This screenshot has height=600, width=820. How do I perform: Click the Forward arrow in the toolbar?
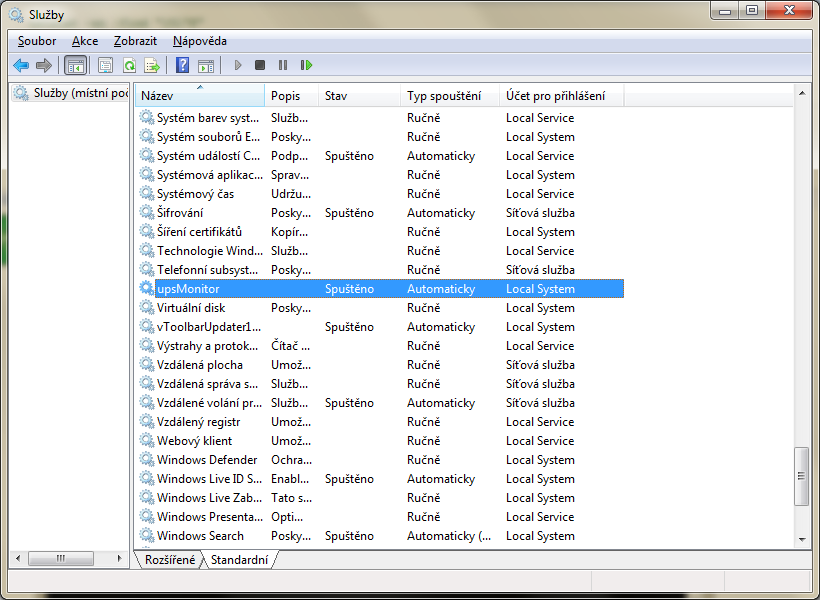[43, 65]
